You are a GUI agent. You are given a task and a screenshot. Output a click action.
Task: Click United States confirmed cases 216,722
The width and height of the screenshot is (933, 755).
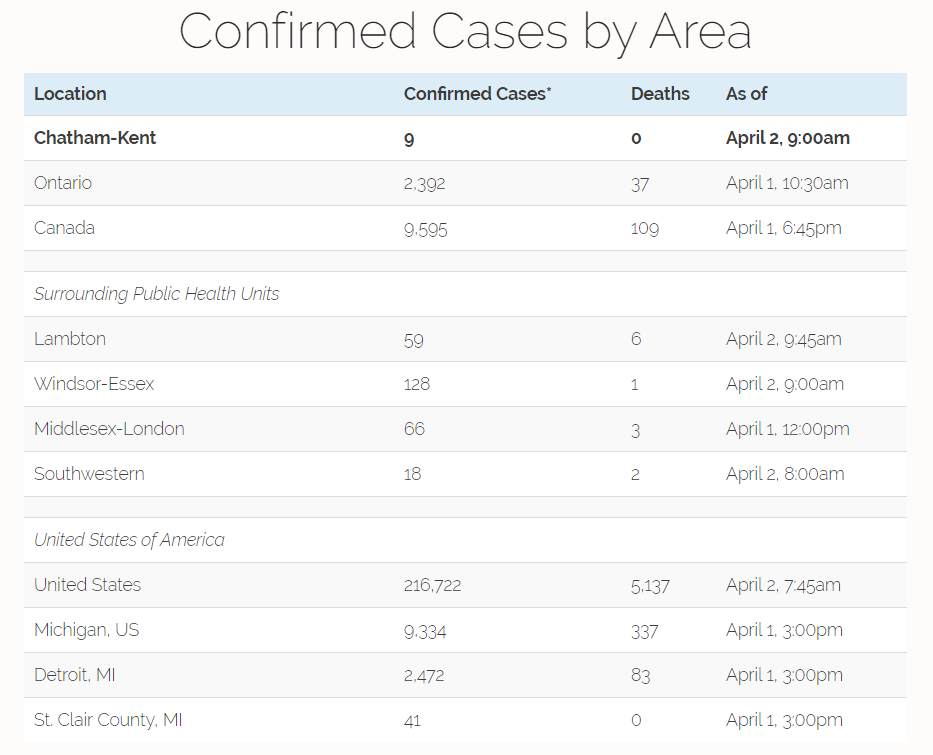click(x=432, y=585)
